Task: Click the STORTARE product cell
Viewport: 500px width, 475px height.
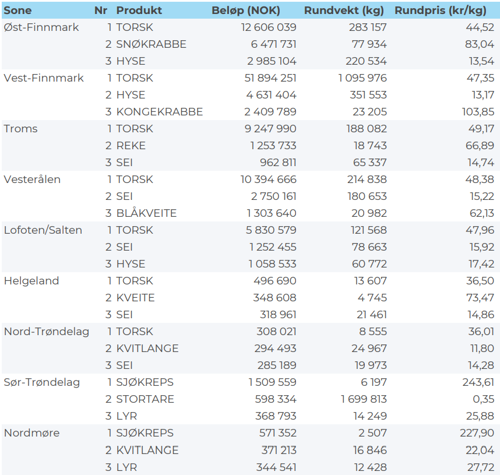Action: pyautogui.click(x=145, y=399)
